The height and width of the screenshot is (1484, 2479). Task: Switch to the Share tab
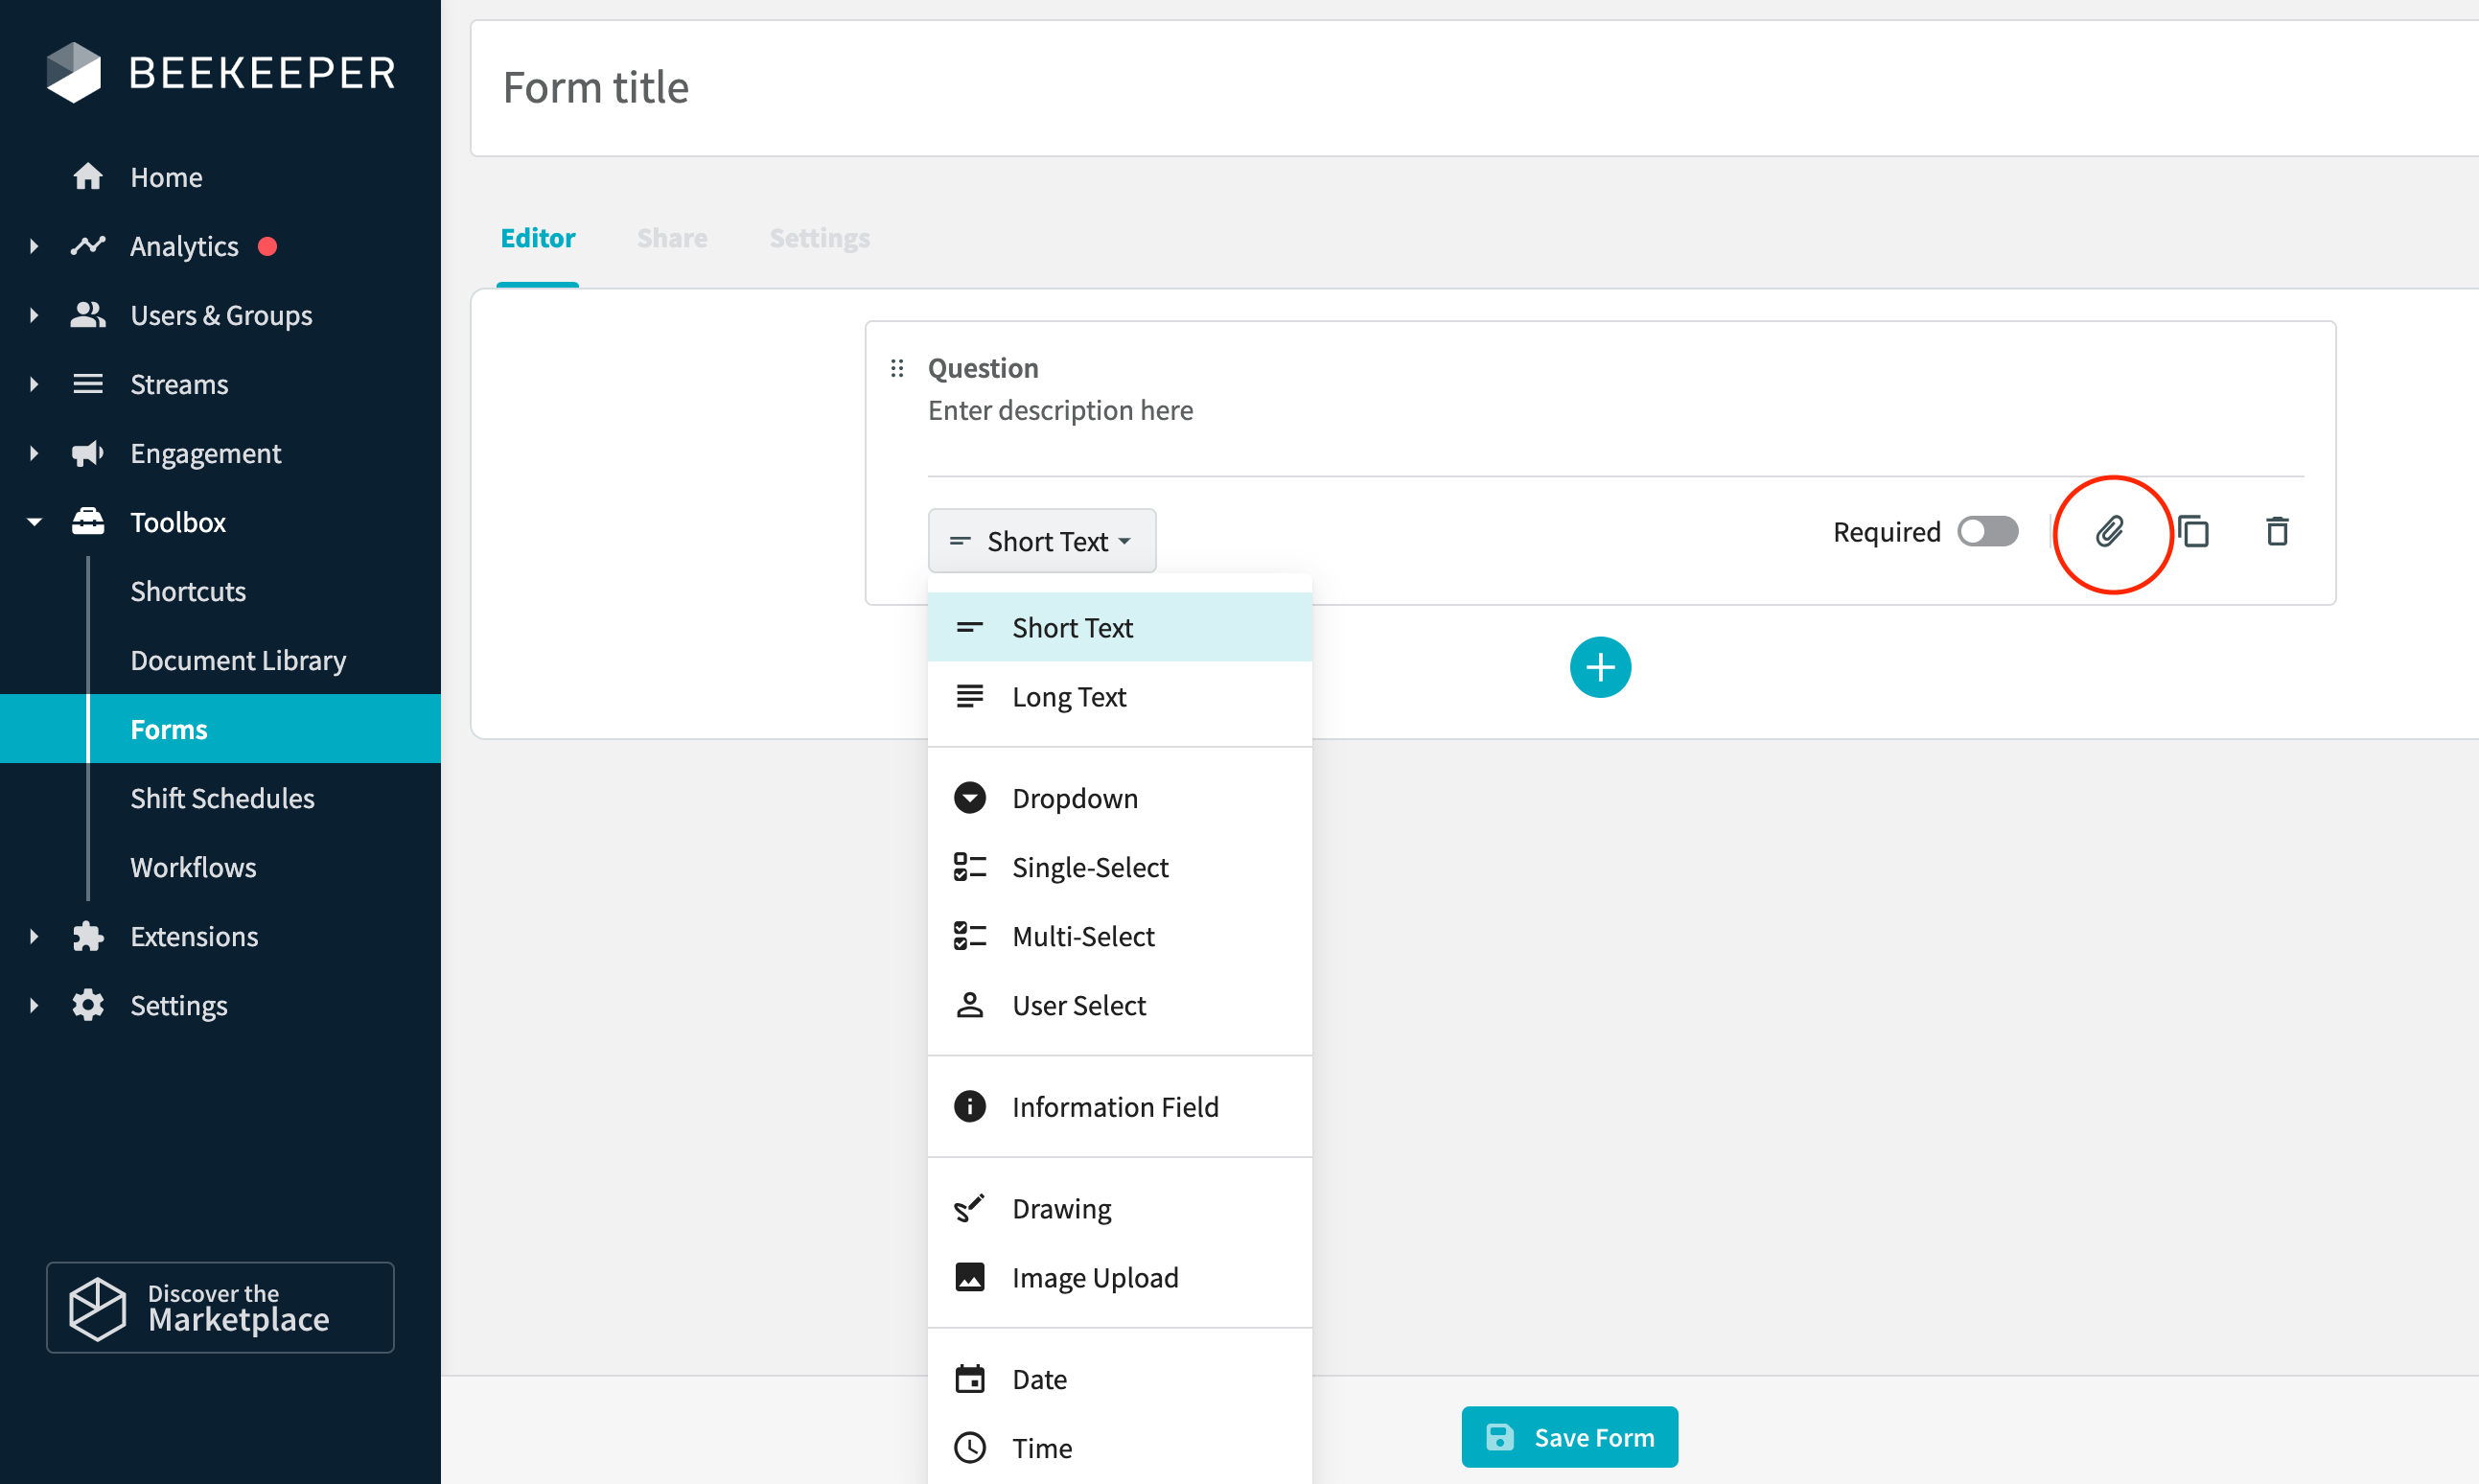[x=672, y=238]
